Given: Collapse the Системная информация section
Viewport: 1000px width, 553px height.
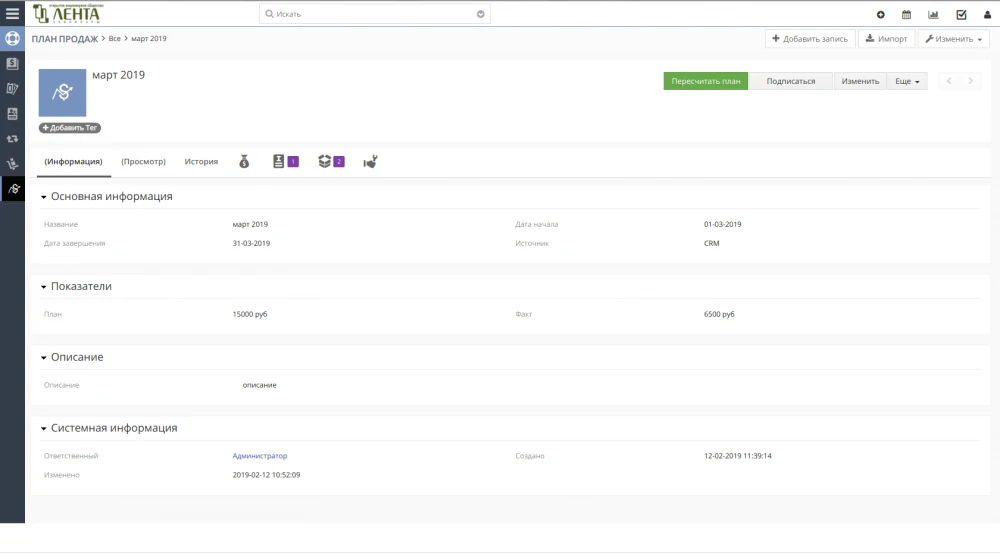Looking at the screenshot, I should (43, 429).
